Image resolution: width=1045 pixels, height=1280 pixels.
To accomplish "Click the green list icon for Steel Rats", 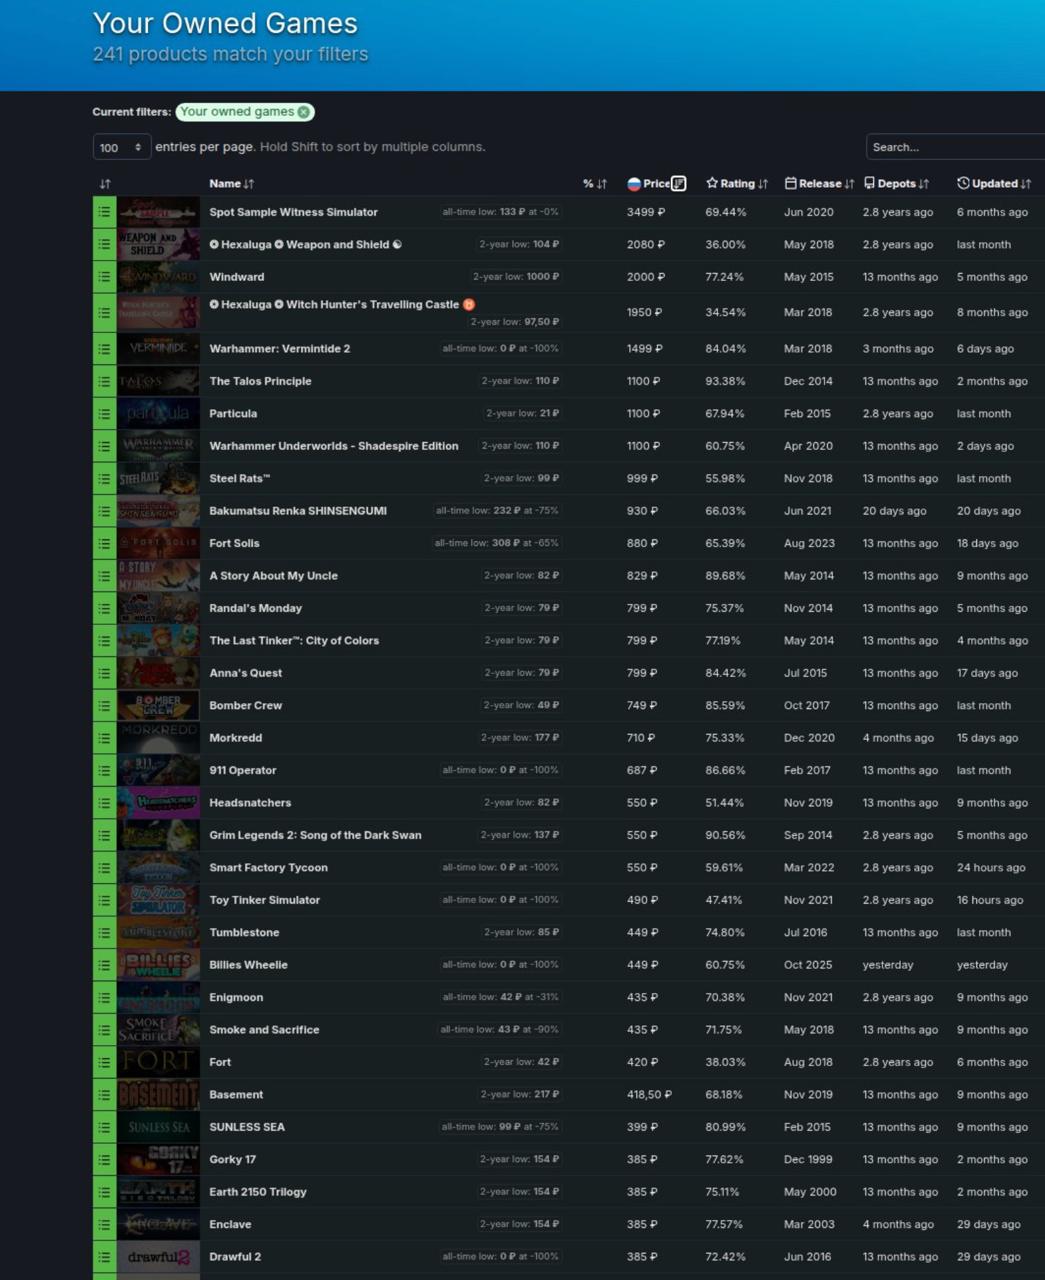I will pyautogui.click(x=104, y=479).
